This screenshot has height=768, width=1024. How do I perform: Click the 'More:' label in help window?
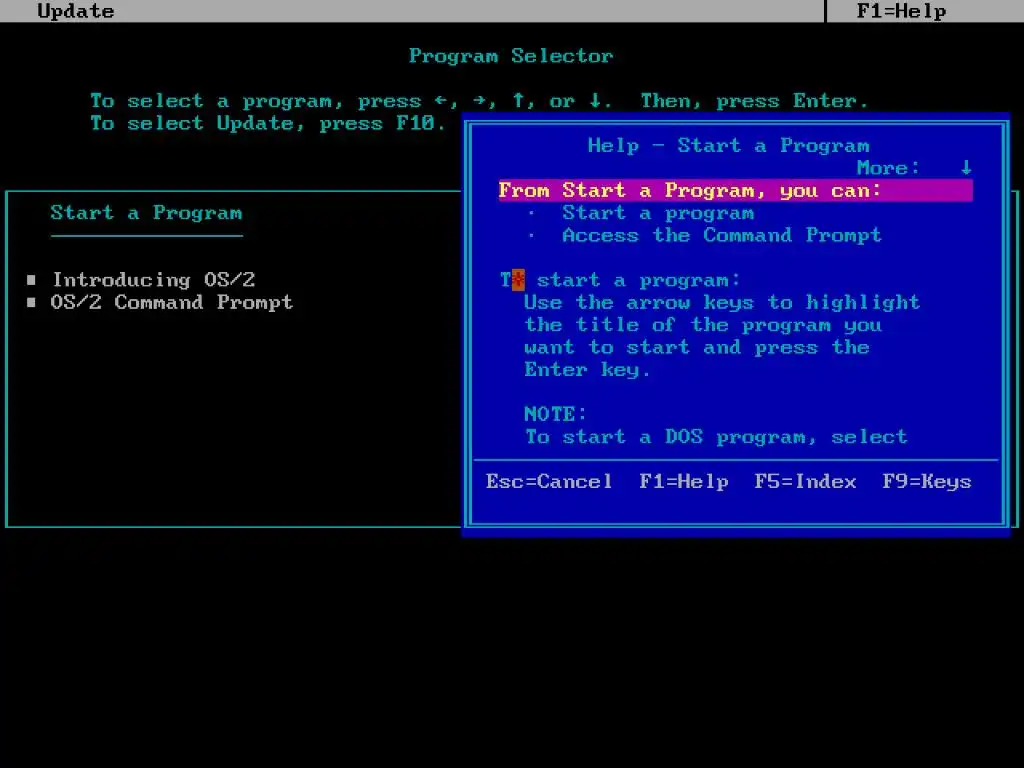[888, 168]
